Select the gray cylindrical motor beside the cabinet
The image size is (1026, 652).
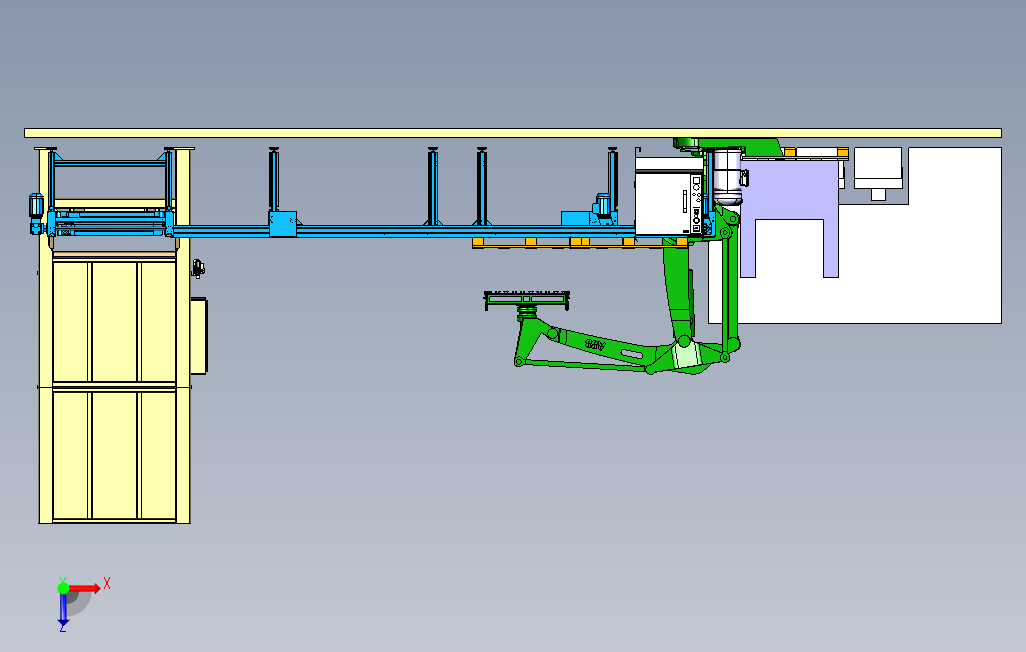[727, 175]
